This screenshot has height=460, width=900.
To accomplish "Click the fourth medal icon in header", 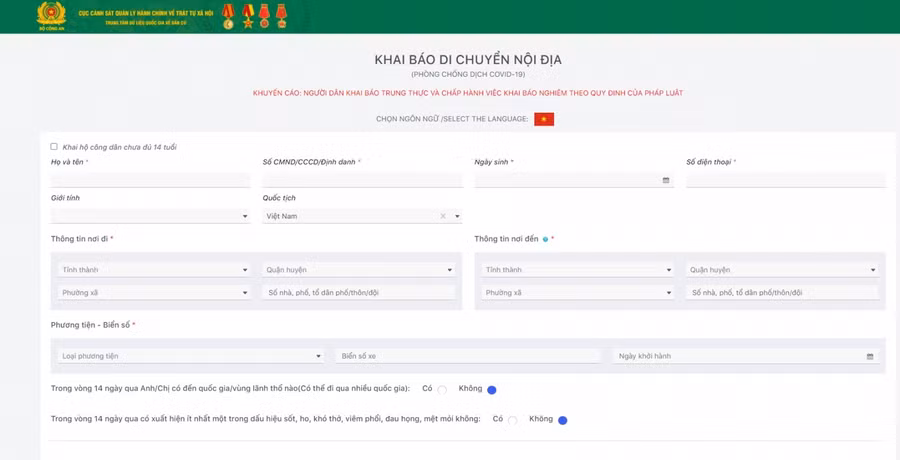I will tap(281, 16).
